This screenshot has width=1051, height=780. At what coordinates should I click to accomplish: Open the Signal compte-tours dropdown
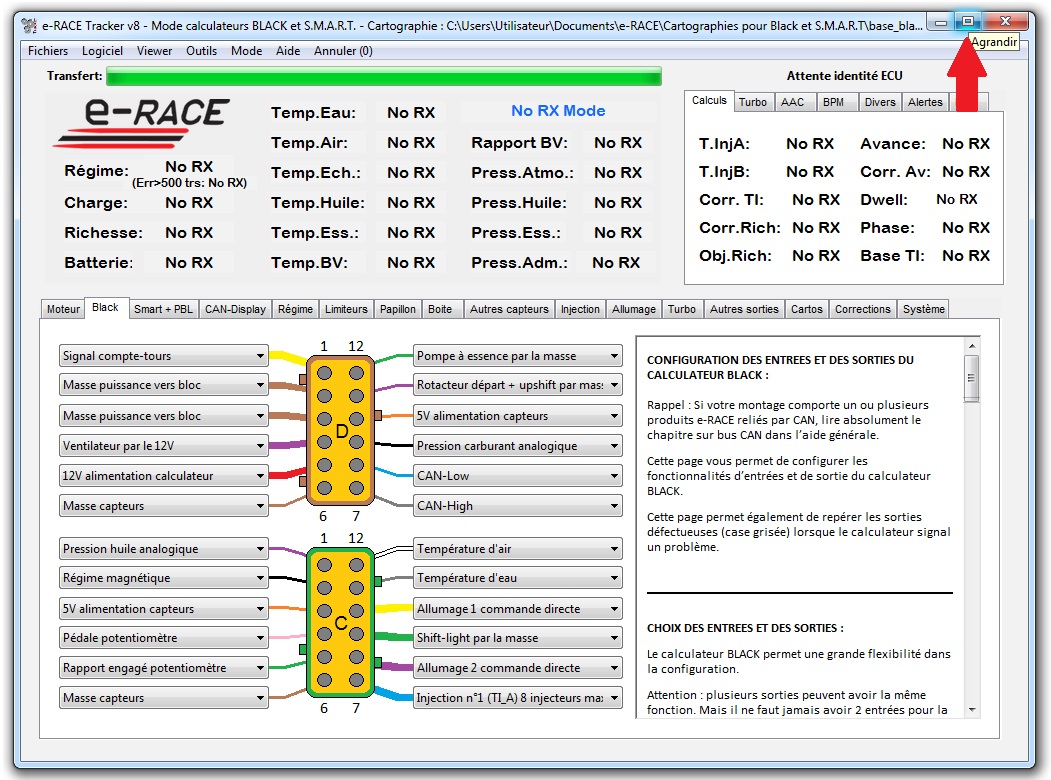(x=260, y=356)
